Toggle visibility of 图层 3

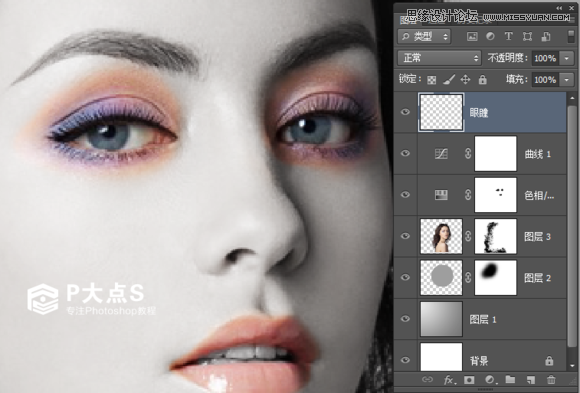[x=405, y=236]
